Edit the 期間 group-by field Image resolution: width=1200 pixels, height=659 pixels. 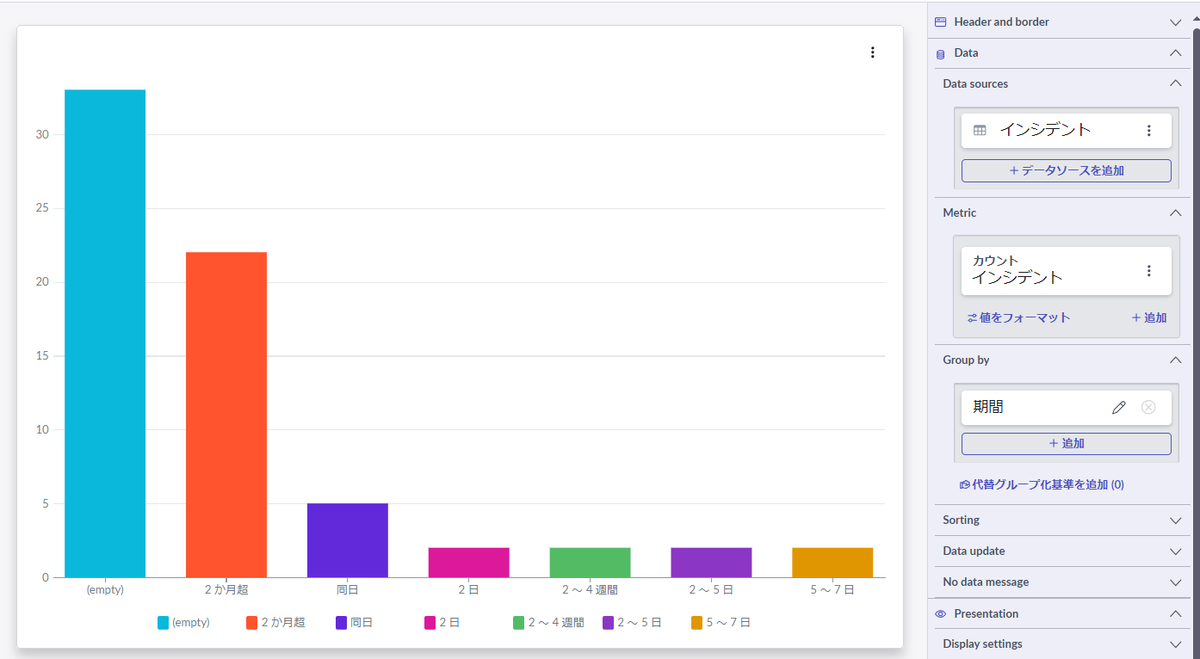click(x=1119, y=407)
